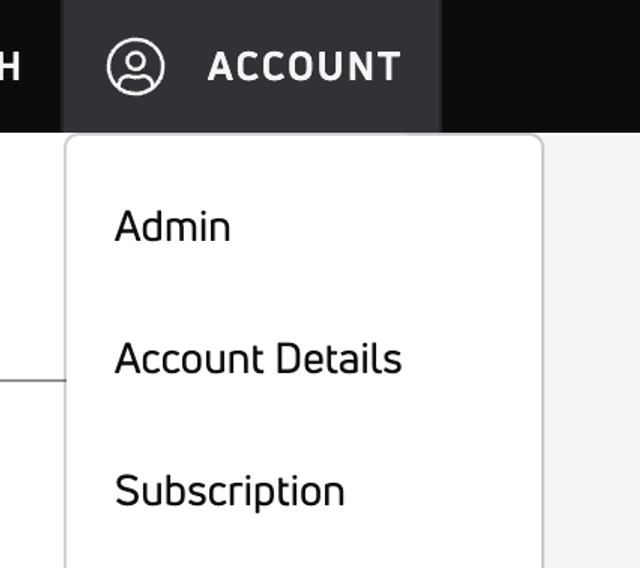Click the Subscription text label
Viewport: 640px width, 568px height.
(230, 491)
